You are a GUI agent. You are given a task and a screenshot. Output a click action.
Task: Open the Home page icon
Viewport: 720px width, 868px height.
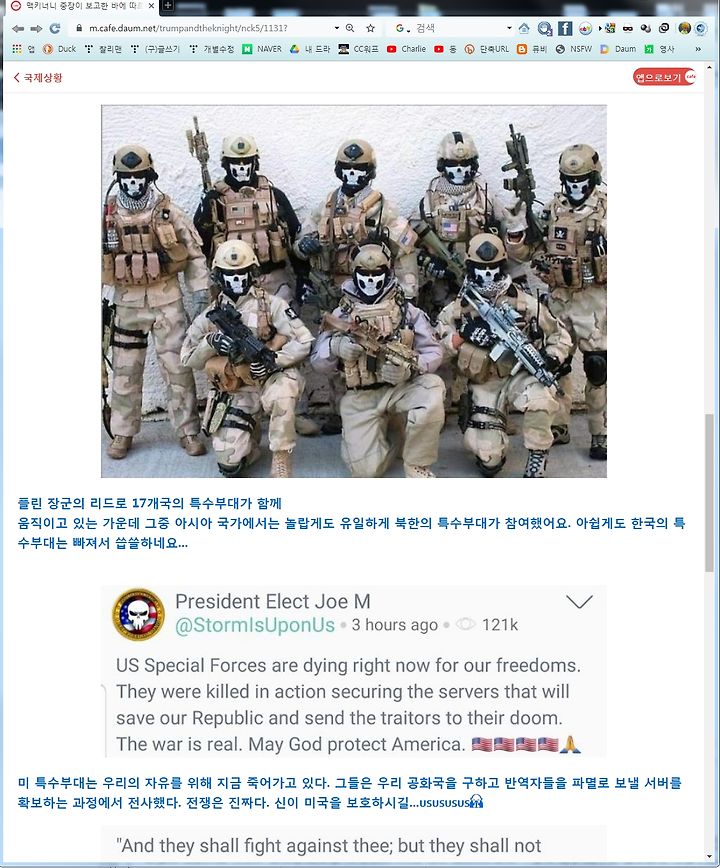click(x=524, y=28)
